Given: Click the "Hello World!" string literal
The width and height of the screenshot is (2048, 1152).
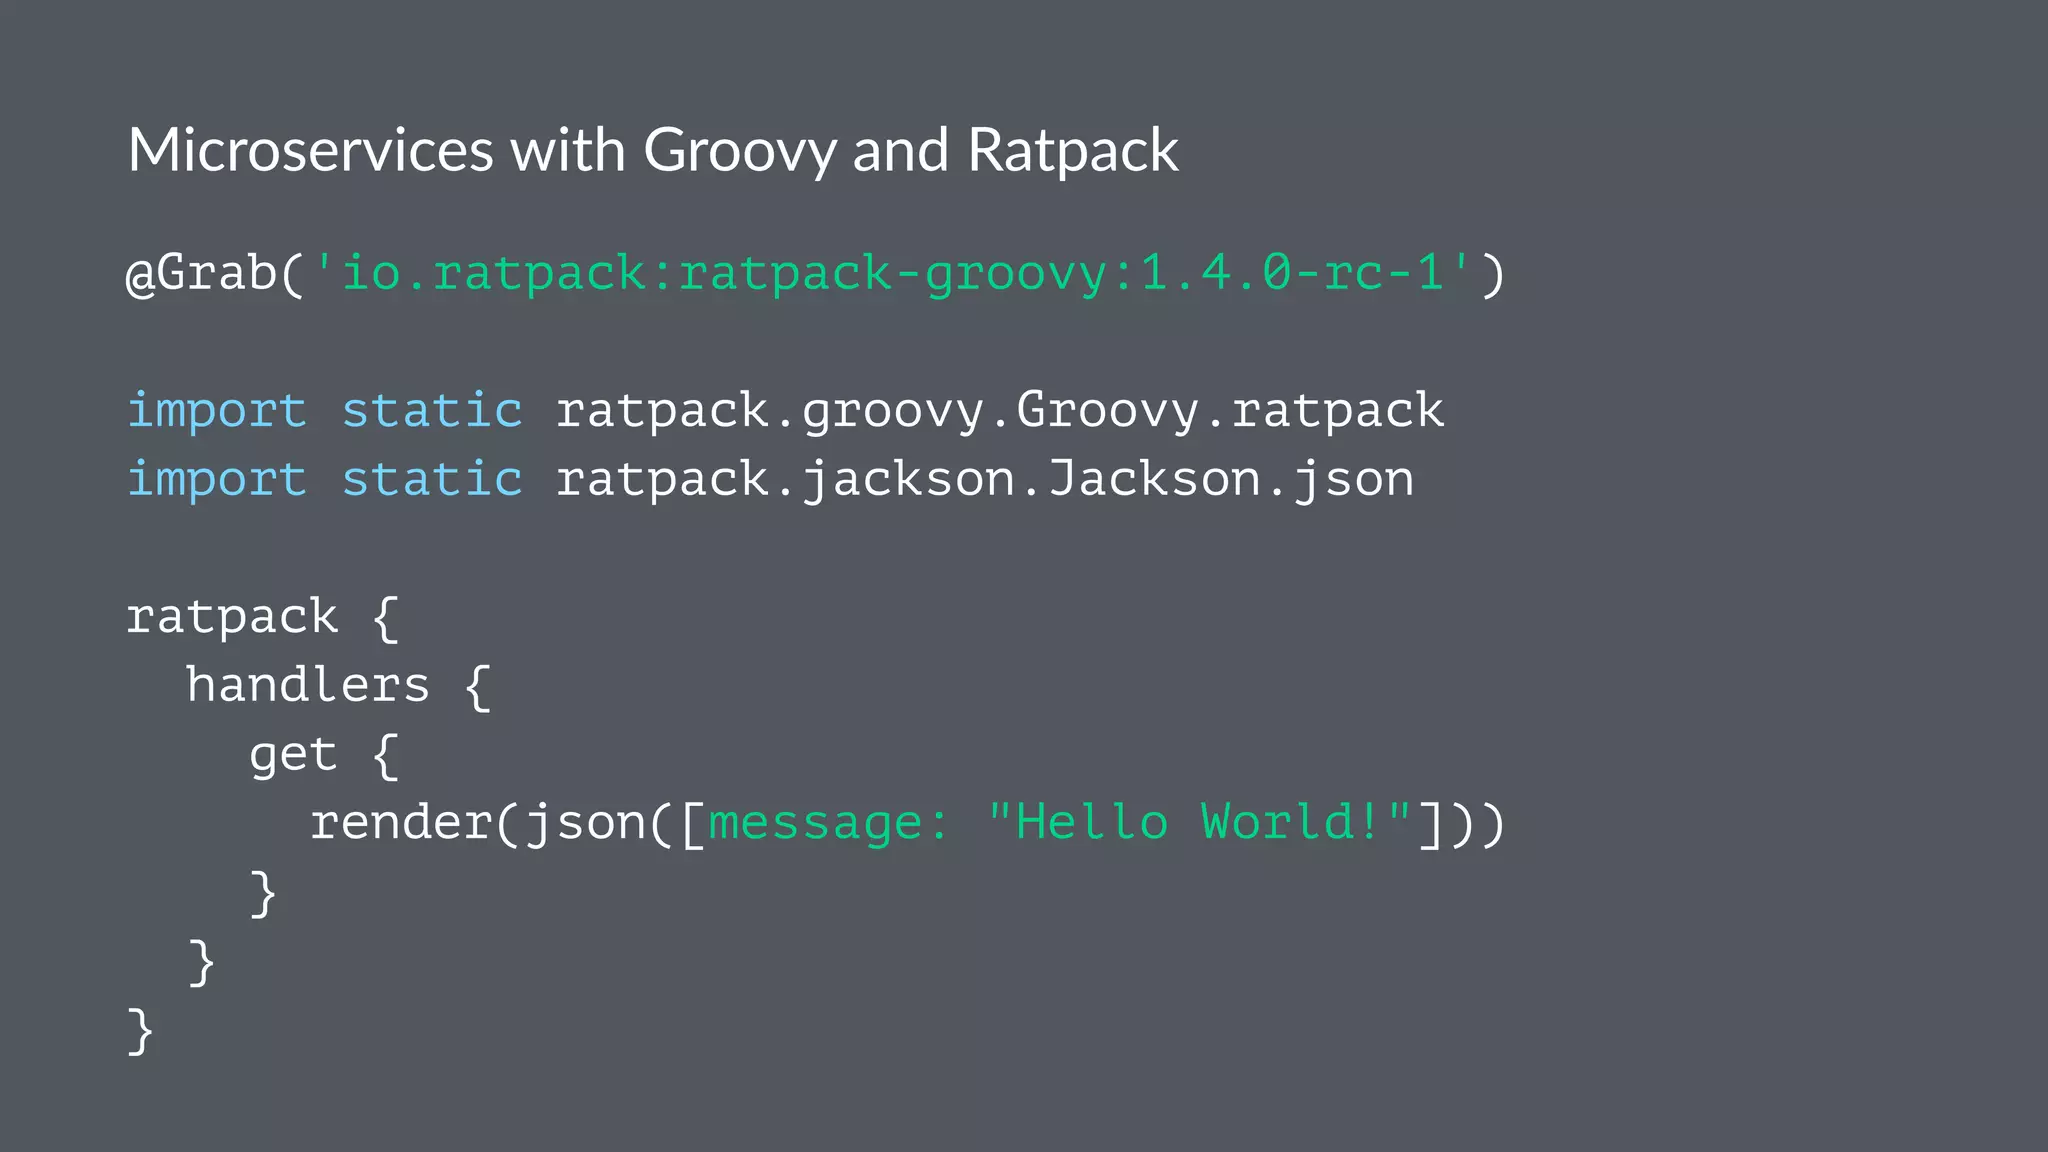Looking at the screenshot, I should 1199,821.
